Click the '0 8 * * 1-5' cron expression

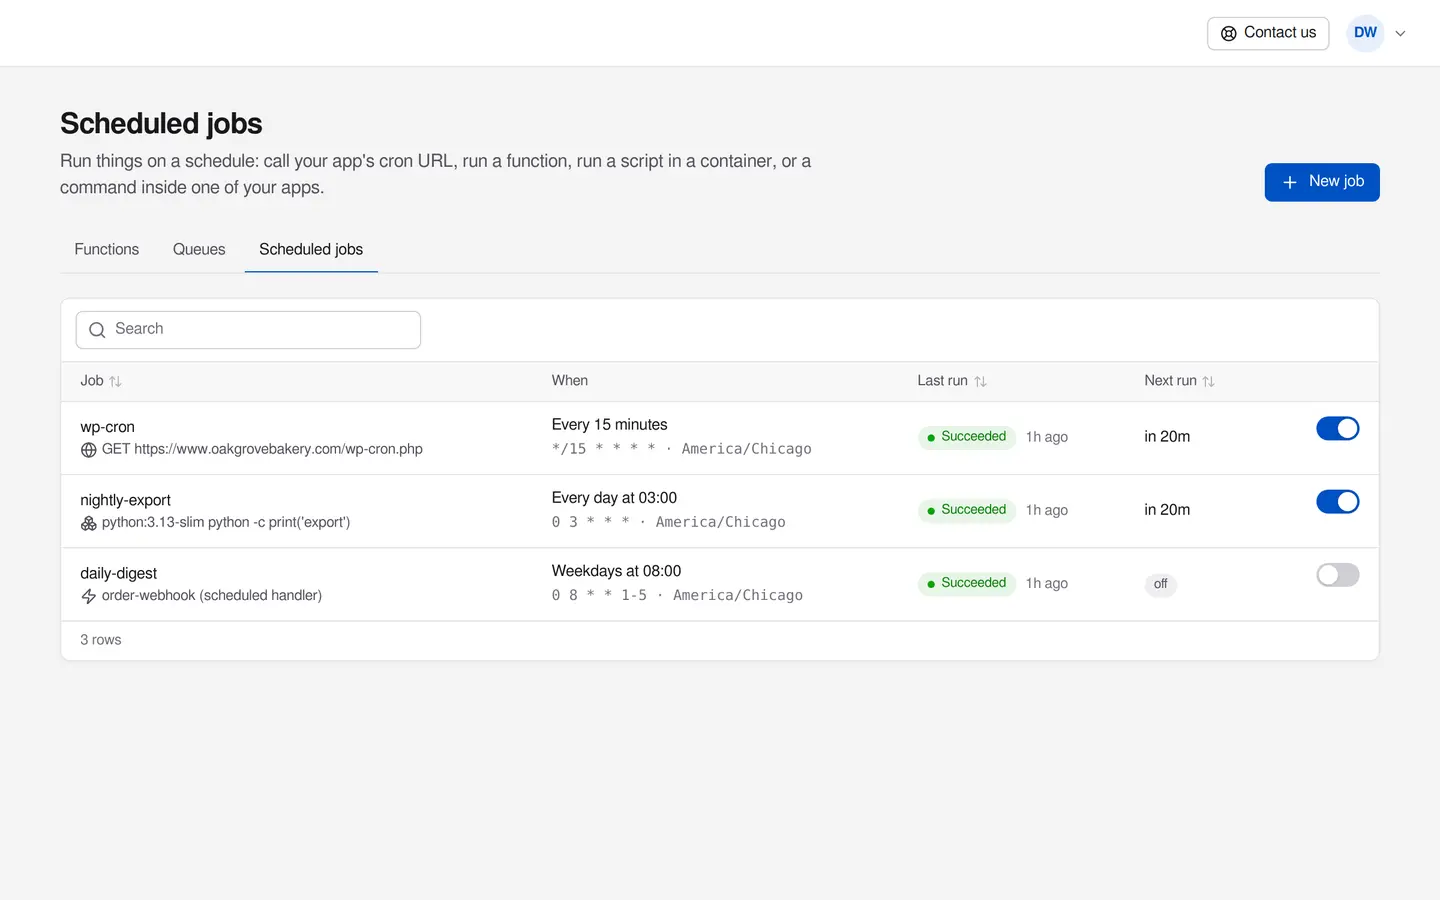pyautogui.click(x=600, y=595)
